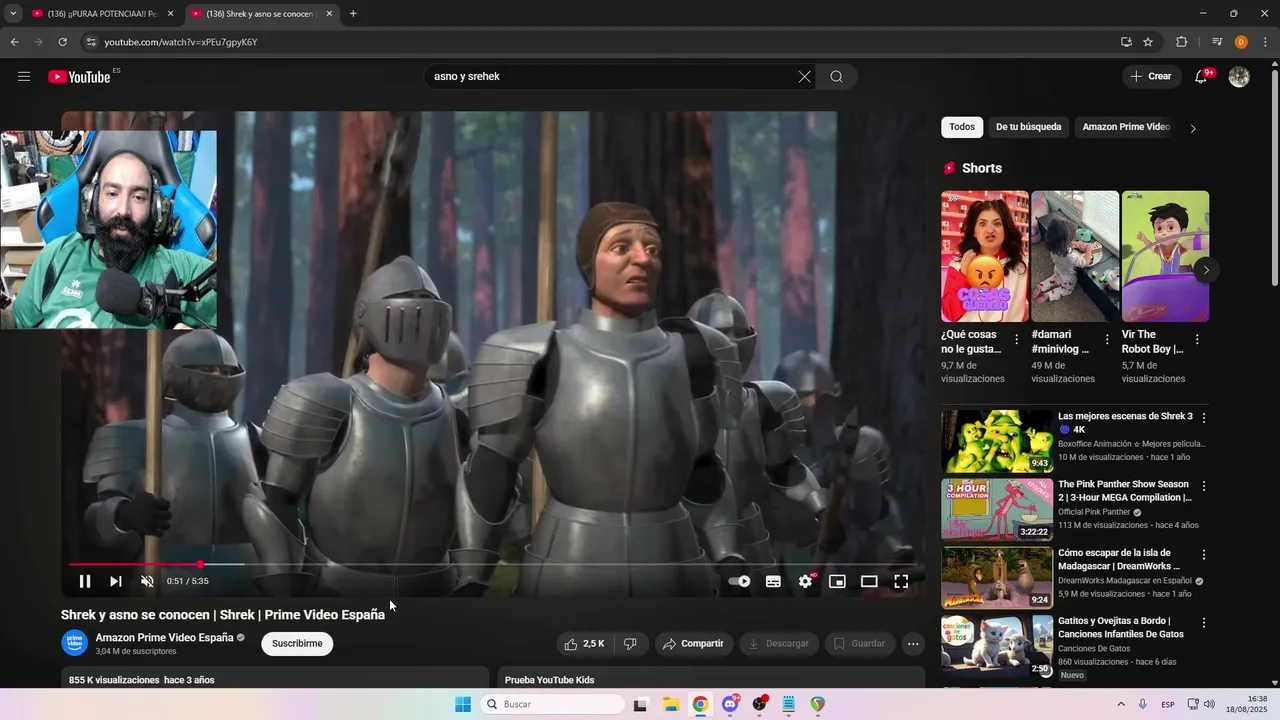
Task: Open a new browser tab
Action: [x=353, y=14]
